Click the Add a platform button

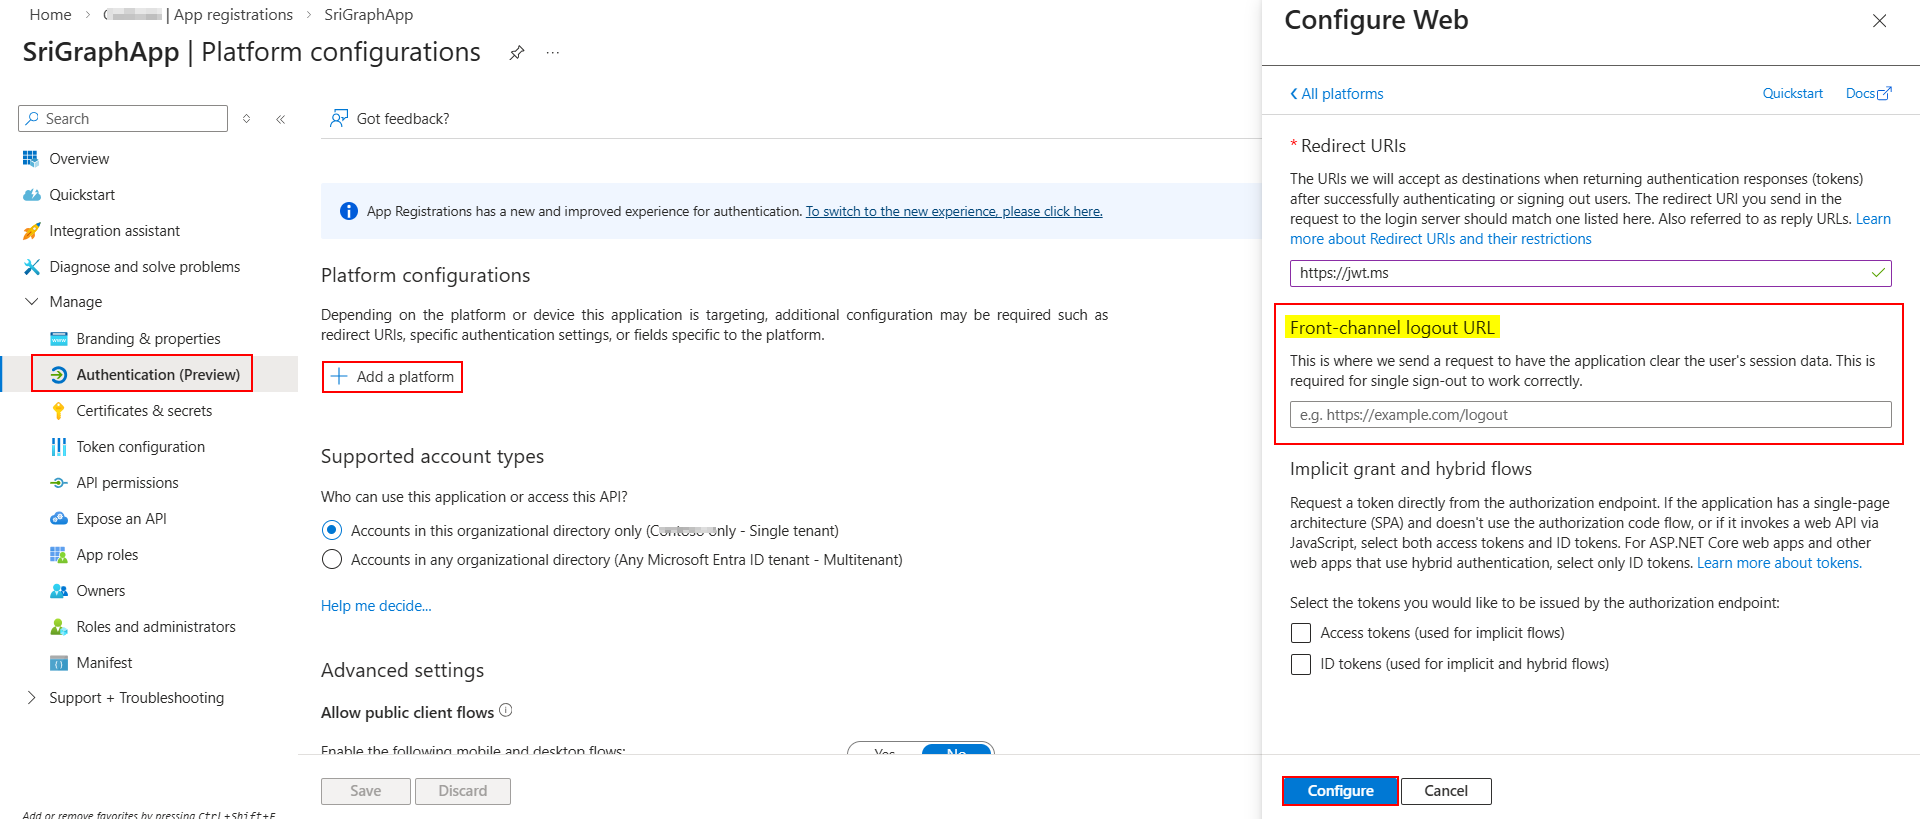[x=392, y=377]
